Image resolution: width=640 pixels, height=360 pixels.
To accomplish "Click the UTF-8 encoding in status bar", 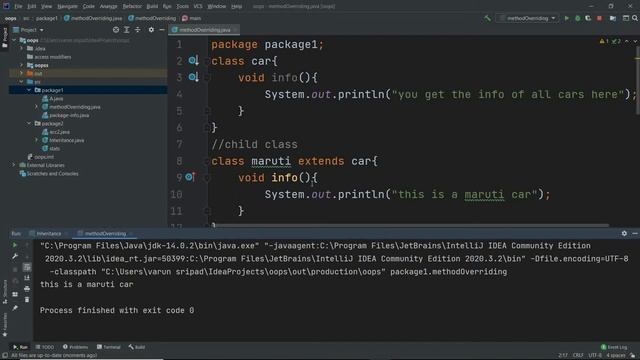I will (x=595, y=355).
